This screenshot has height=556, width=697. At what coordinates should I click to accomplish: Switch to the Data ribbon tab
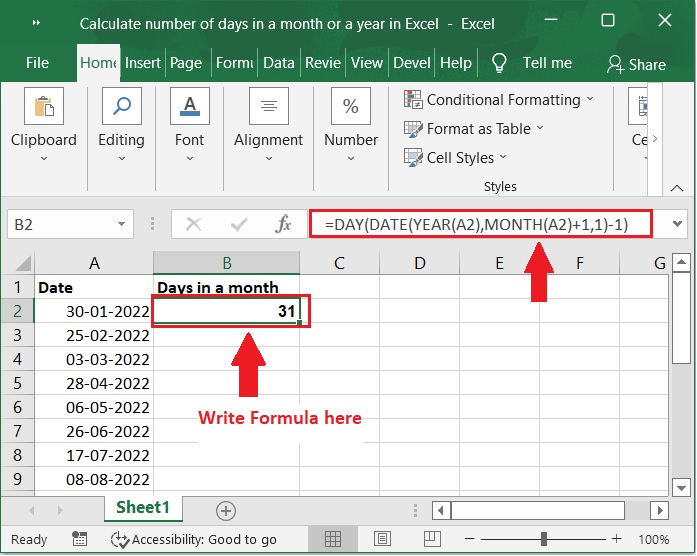point(278,63)
